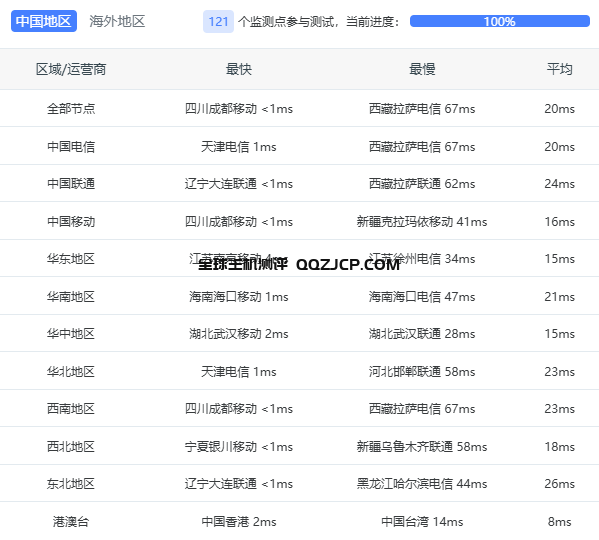Switch to the 海外地区 tab
The image size is (599, 540).
point(117,21)
